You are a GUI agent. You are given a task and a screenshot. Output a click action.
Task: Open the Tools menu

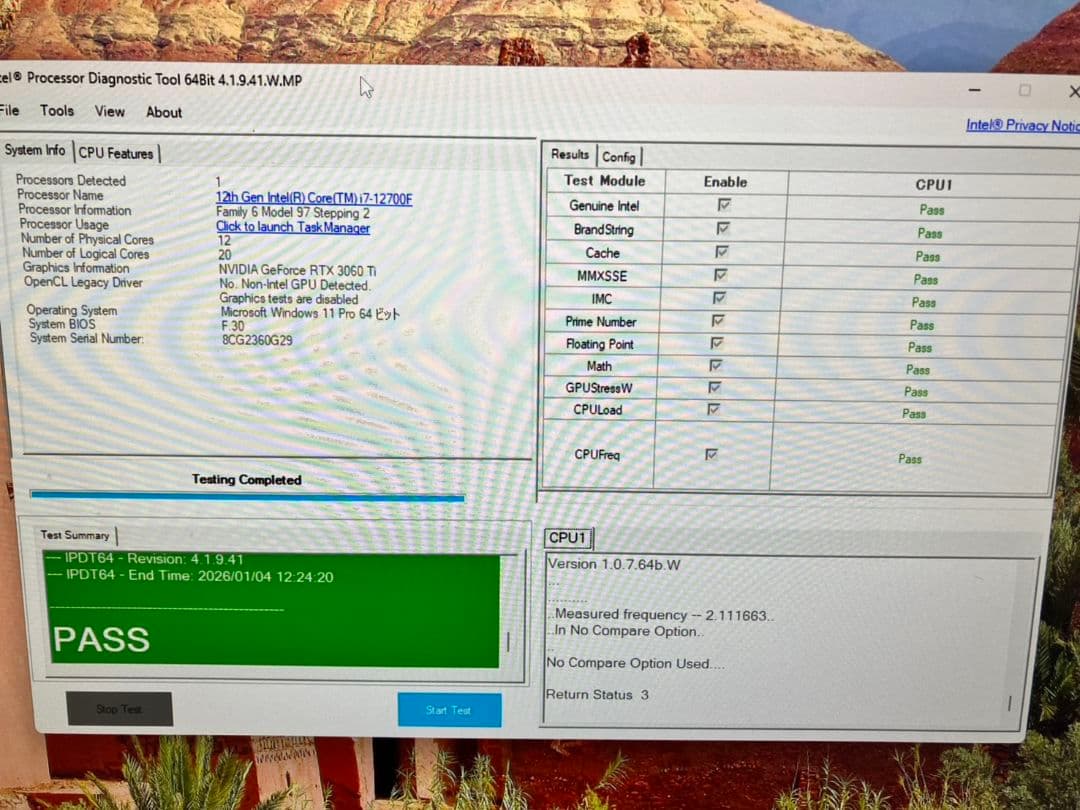pos(57,112)
